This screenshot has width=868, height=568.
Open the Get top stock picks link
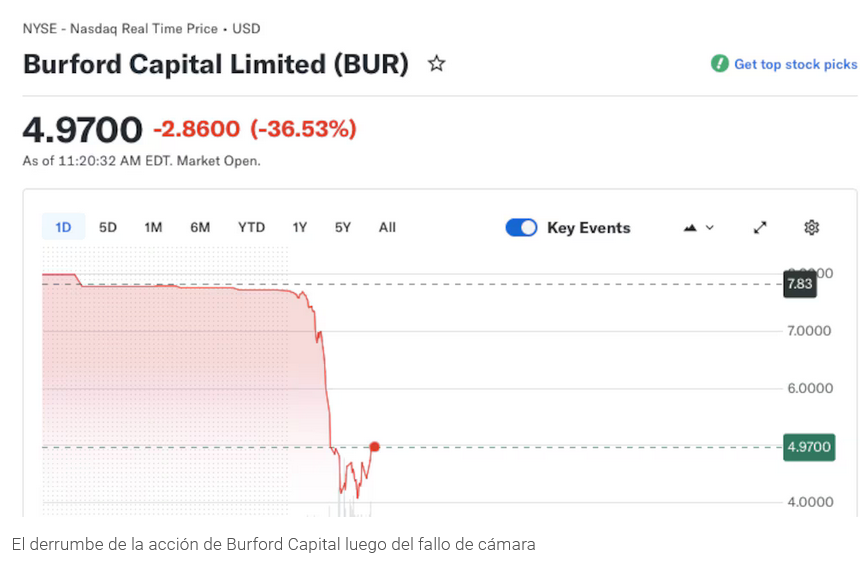(x=795, y=64)
